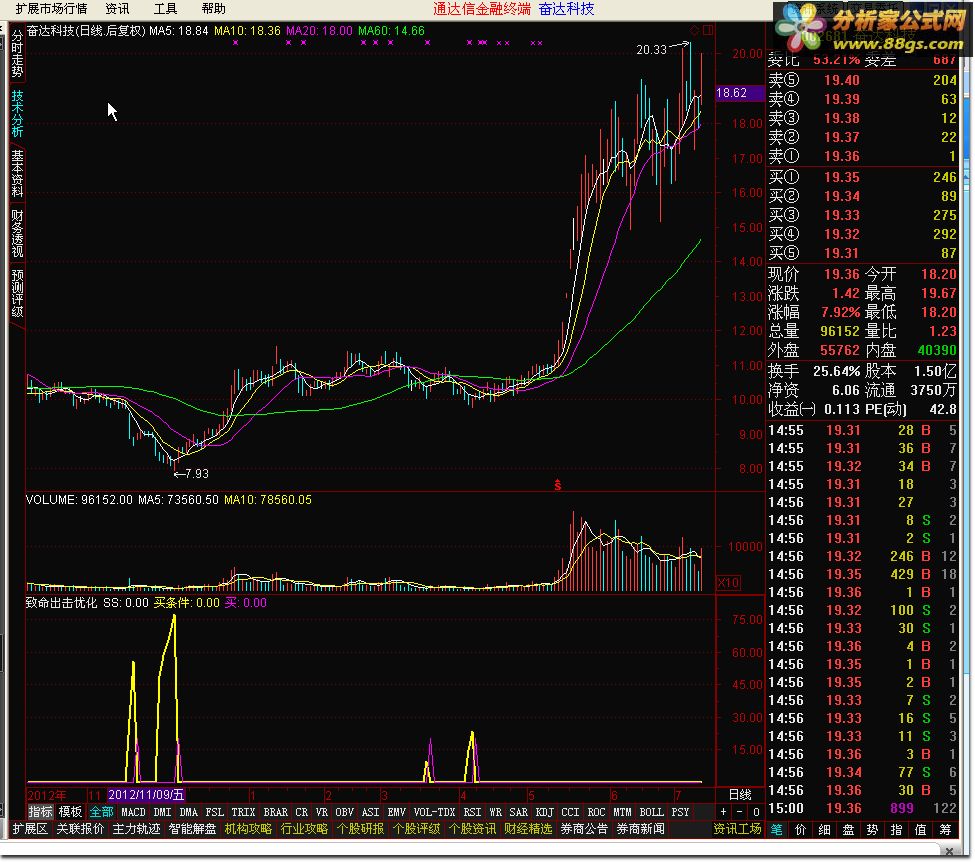The width and height of the screenshot is (975, 862).
Task: Click the 日线 period label
Action: [x=740, y=795]
